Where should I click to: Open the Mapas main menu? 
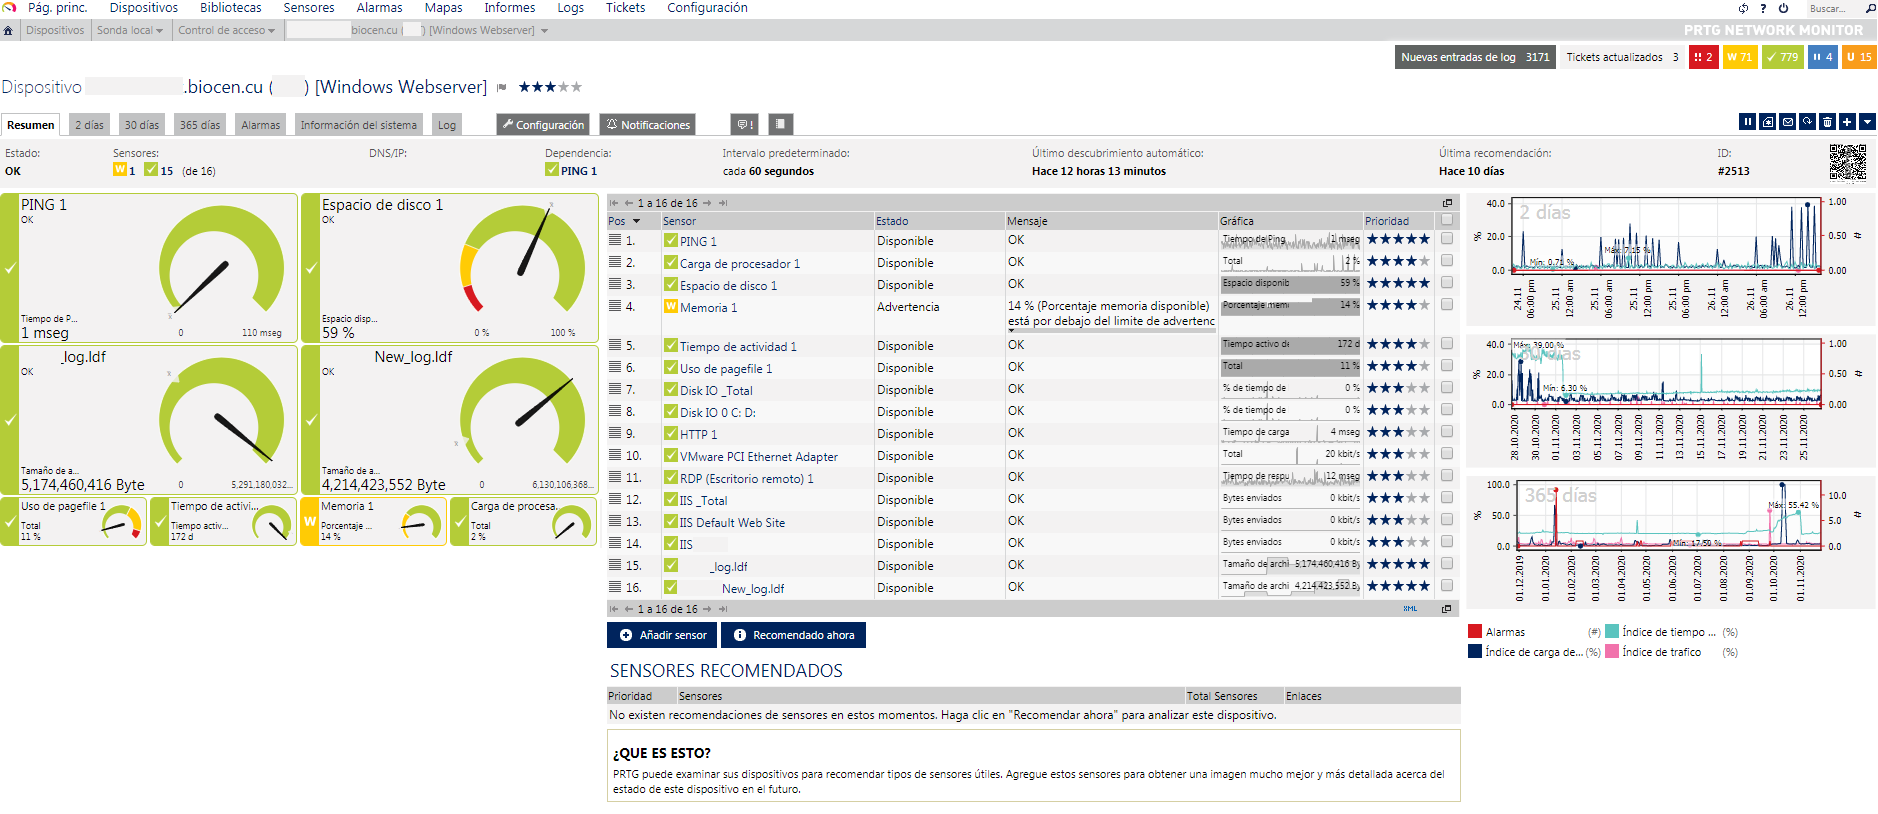point(443,8)
